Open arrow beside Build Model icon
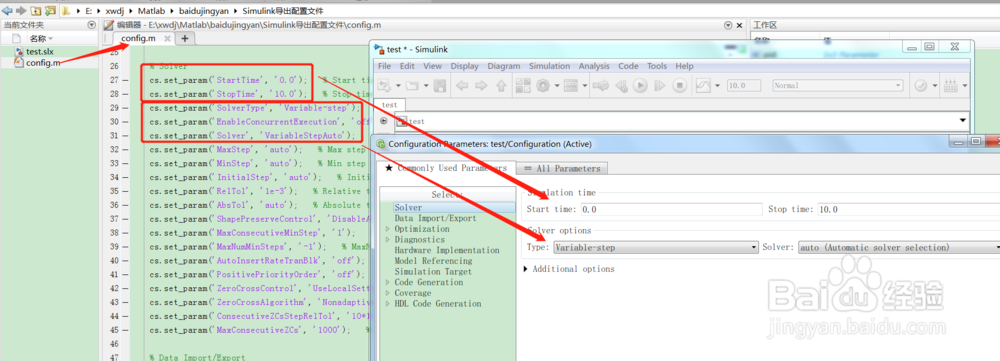 coord(965,85)
